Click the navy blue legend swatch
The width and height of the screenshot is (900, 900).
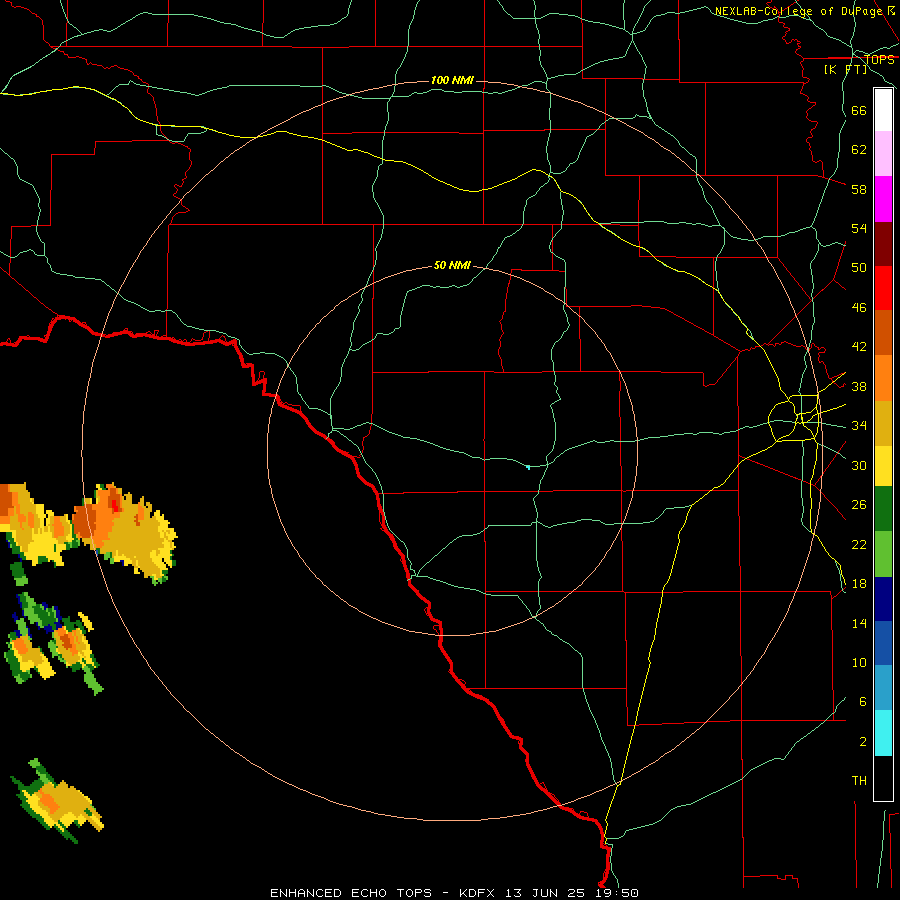tap(883, 599)
